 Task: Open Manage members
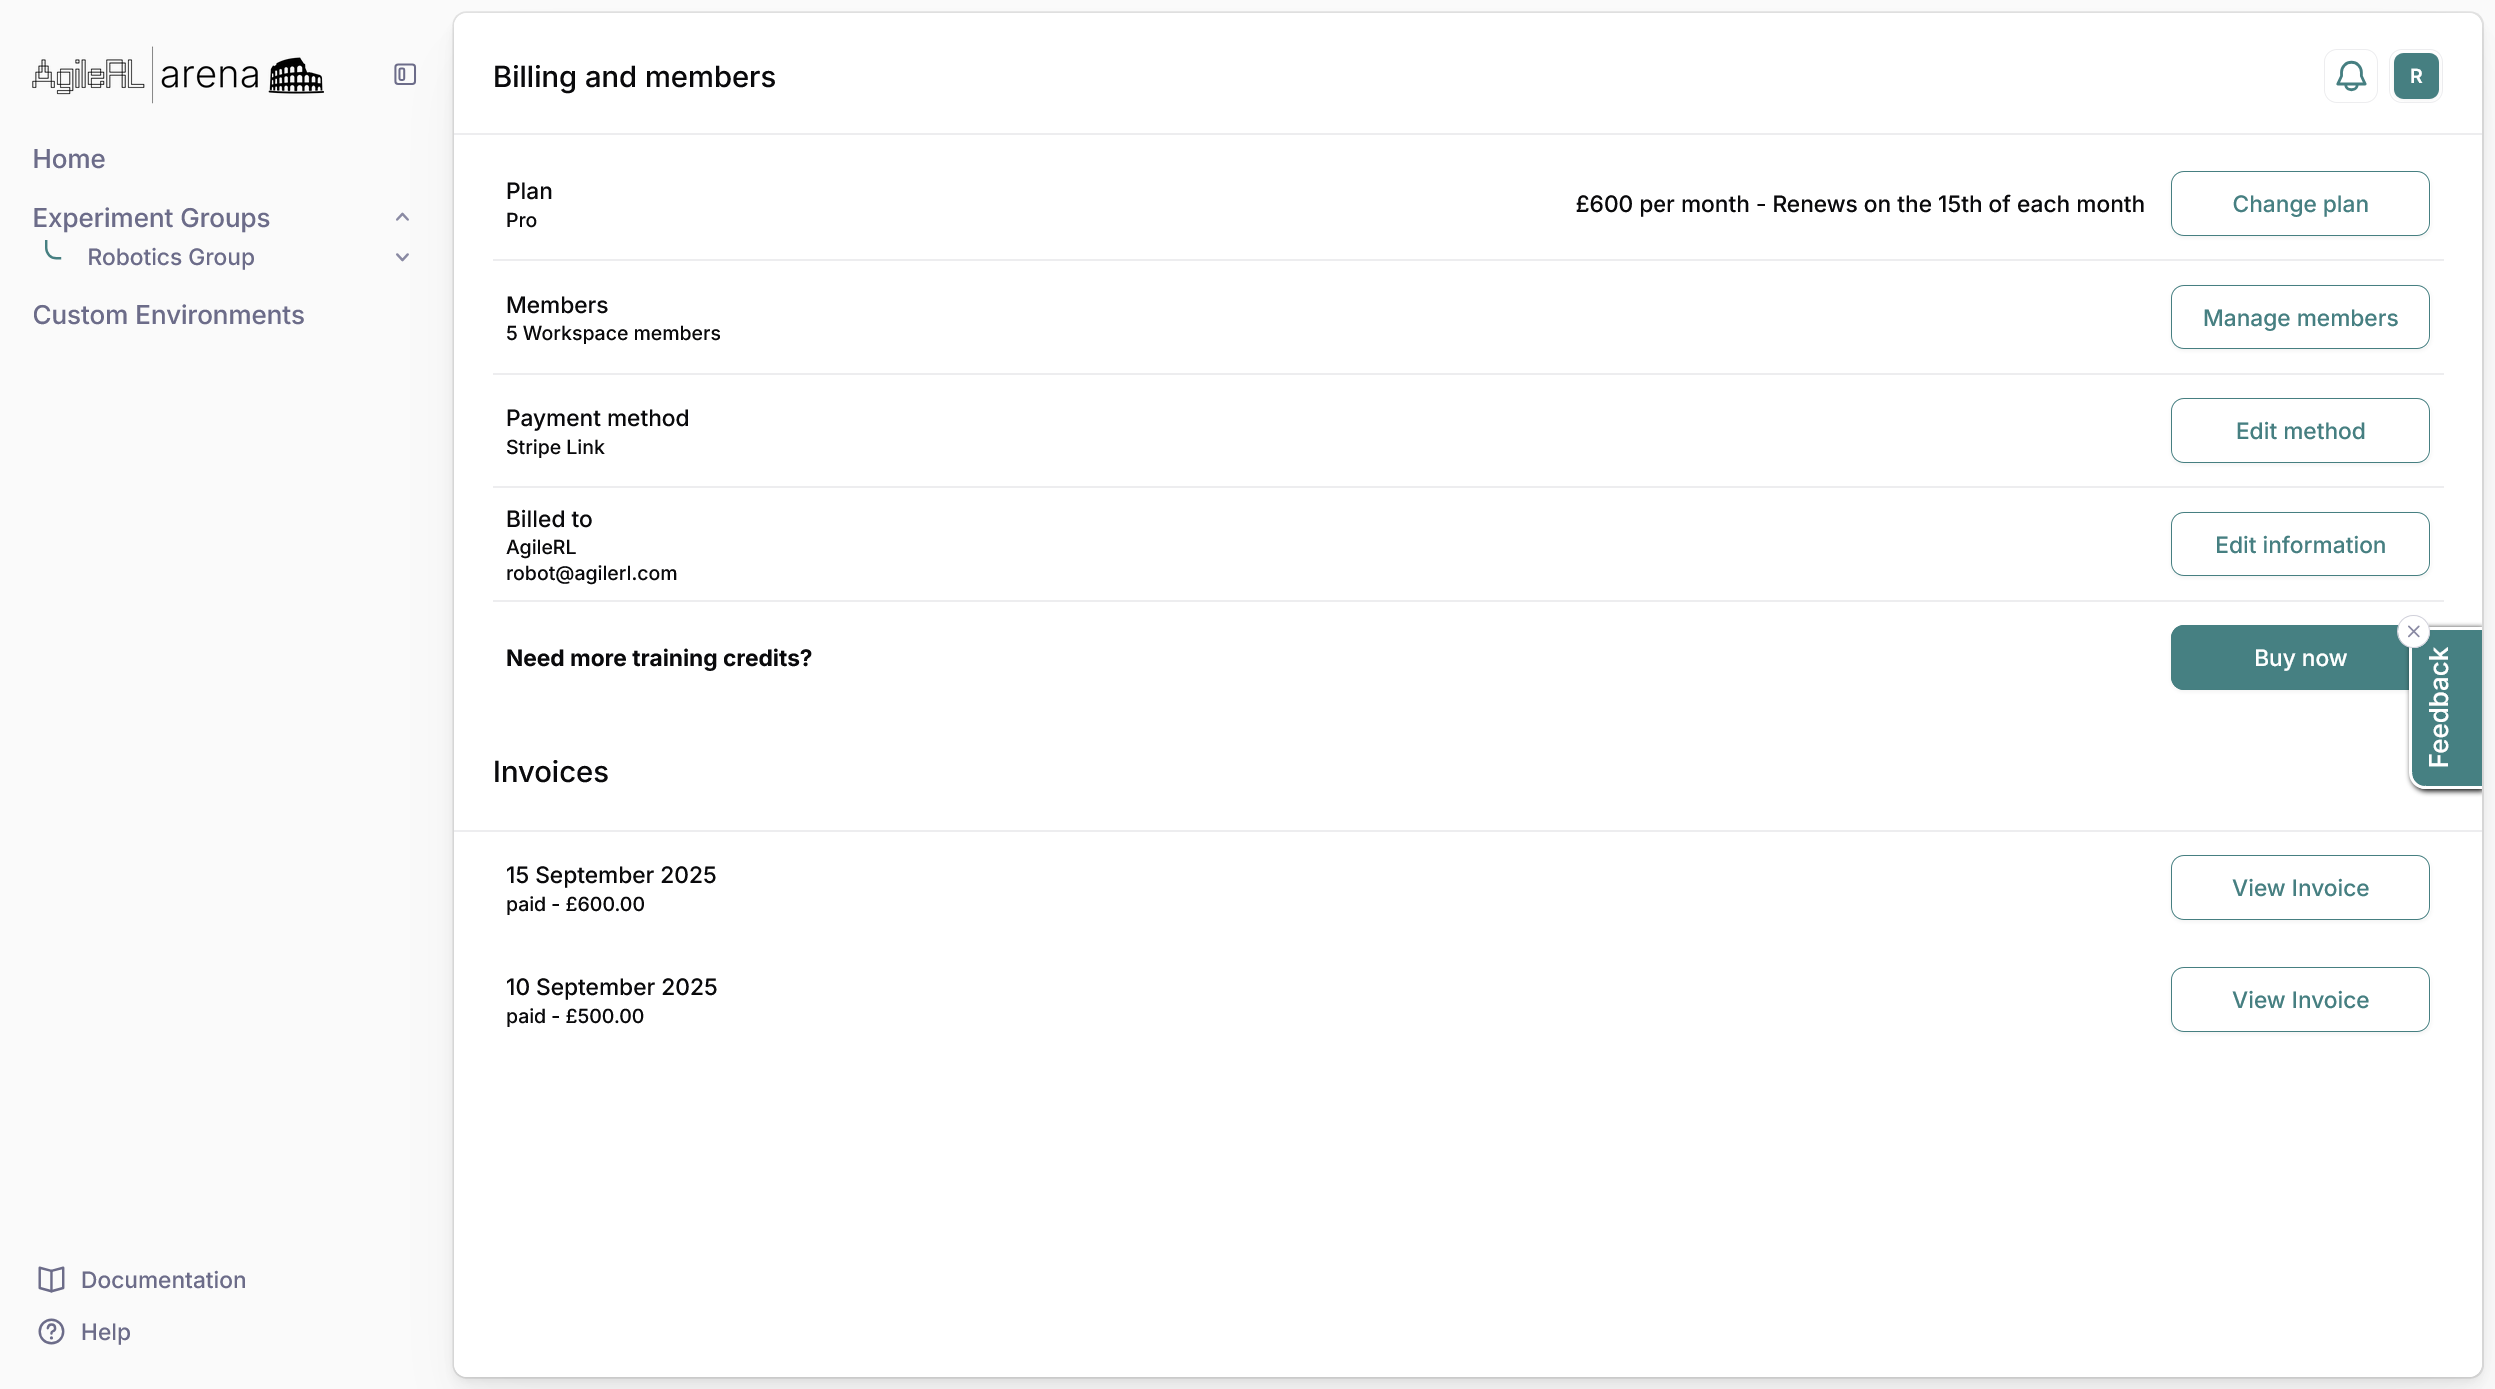point(2299,317)
